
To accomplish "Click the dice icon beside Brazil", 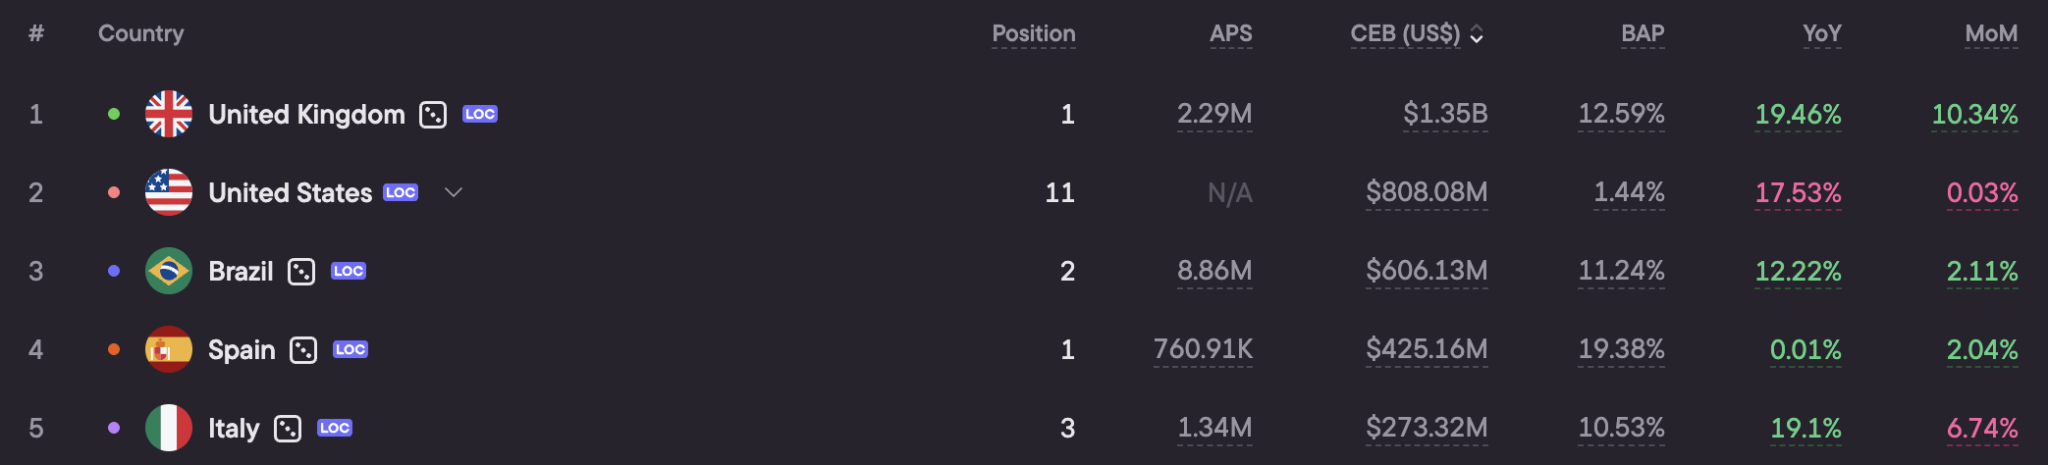I will (301, 272).
